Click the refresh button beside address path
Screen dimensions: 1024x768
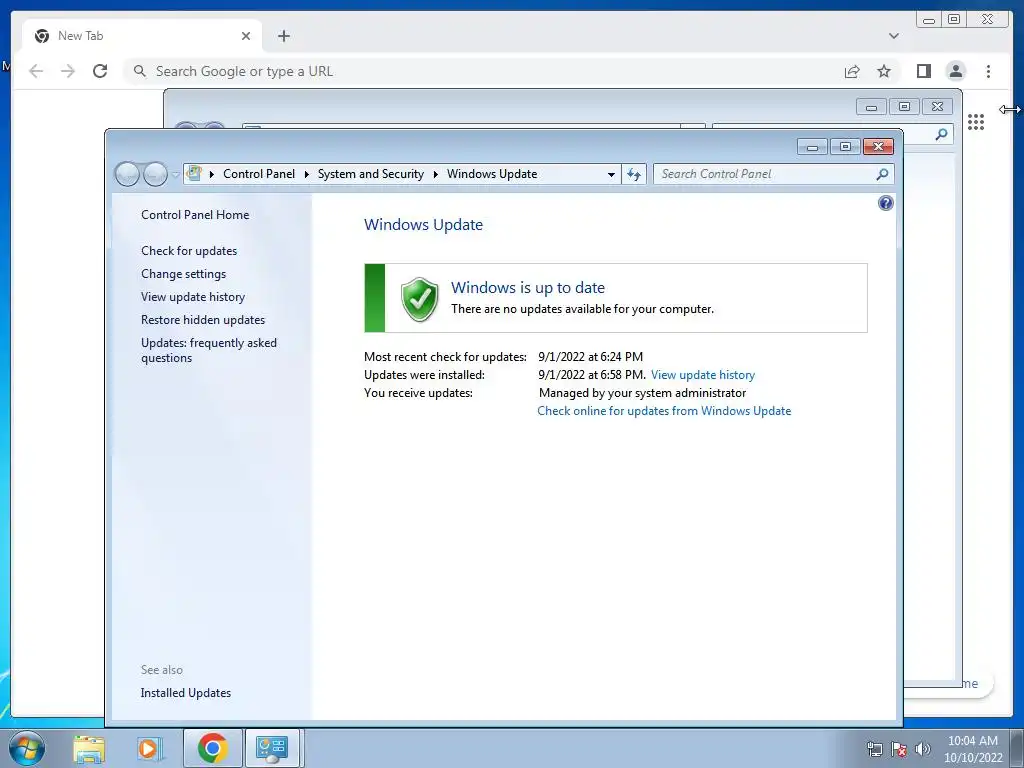[x=633, y=174]
